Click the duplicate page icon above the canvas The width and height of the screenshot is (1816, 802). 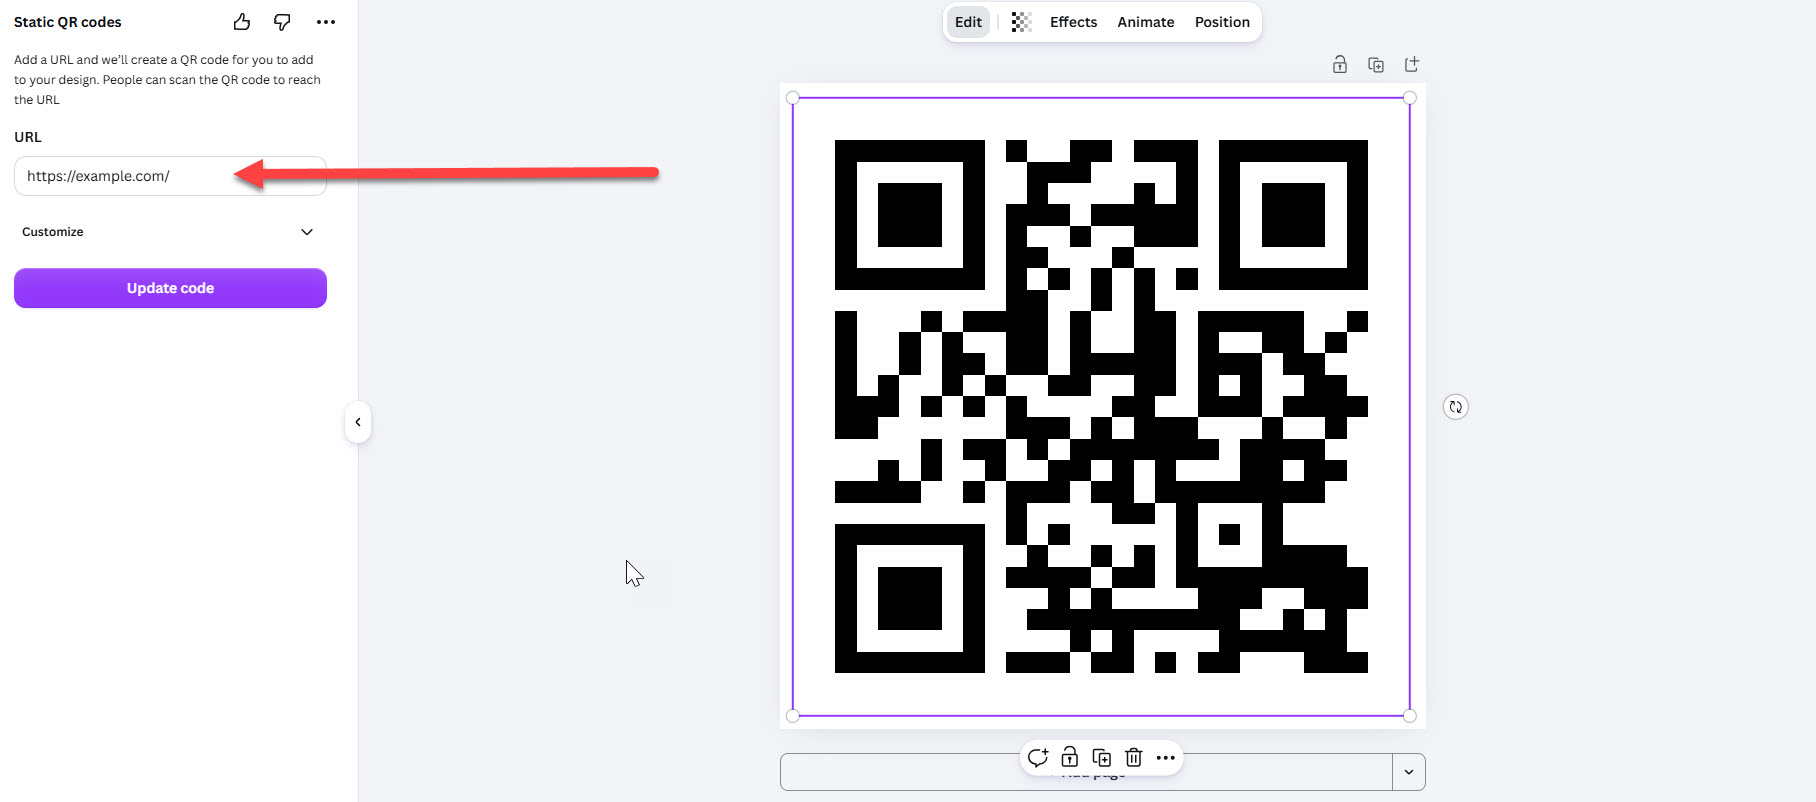coord(1376,65)
